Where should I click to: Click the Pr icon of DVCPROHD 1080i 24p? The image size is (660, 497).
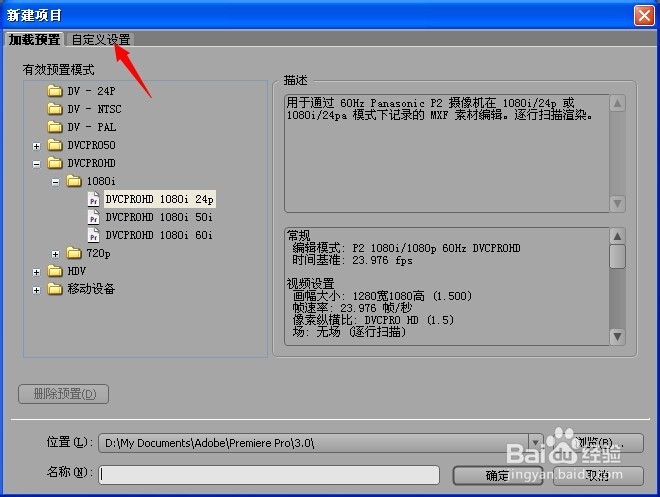(x=94, y=199)
